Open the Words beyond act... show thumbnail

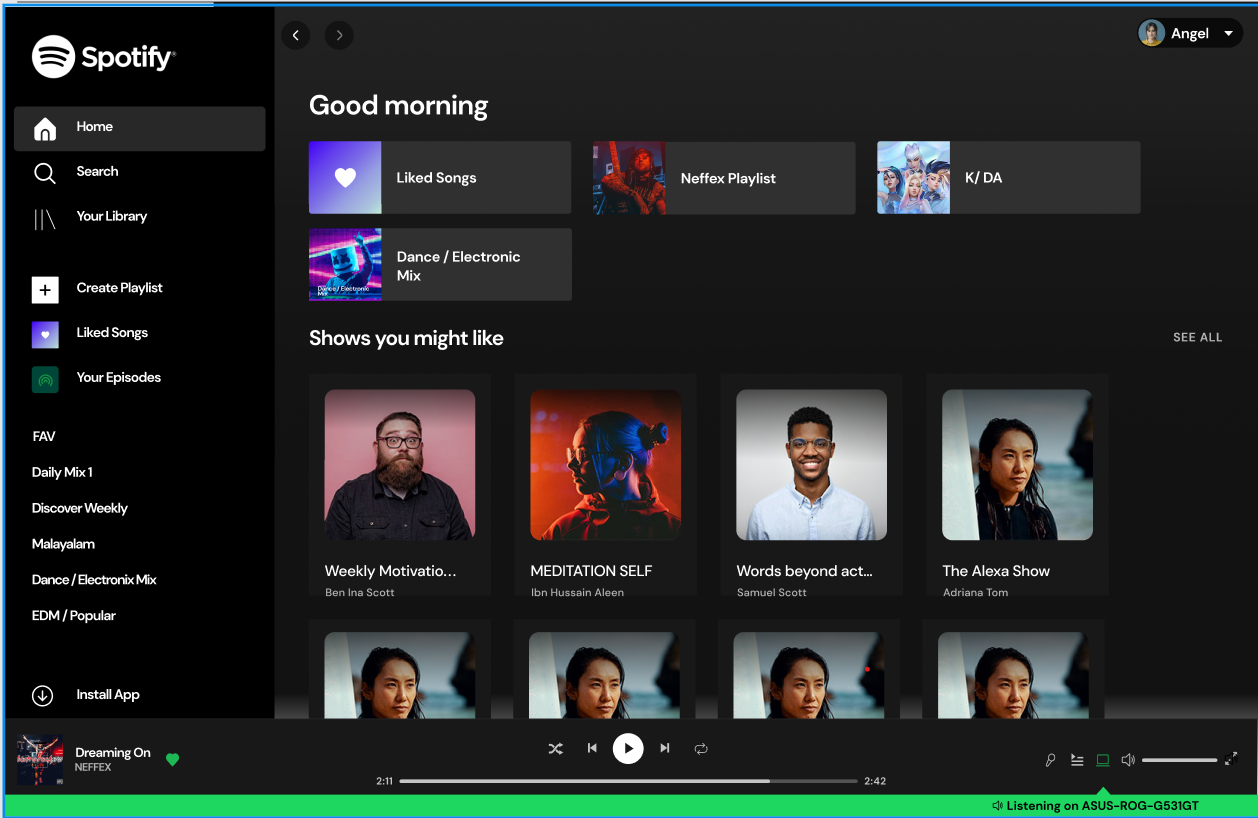pos(812,465)
